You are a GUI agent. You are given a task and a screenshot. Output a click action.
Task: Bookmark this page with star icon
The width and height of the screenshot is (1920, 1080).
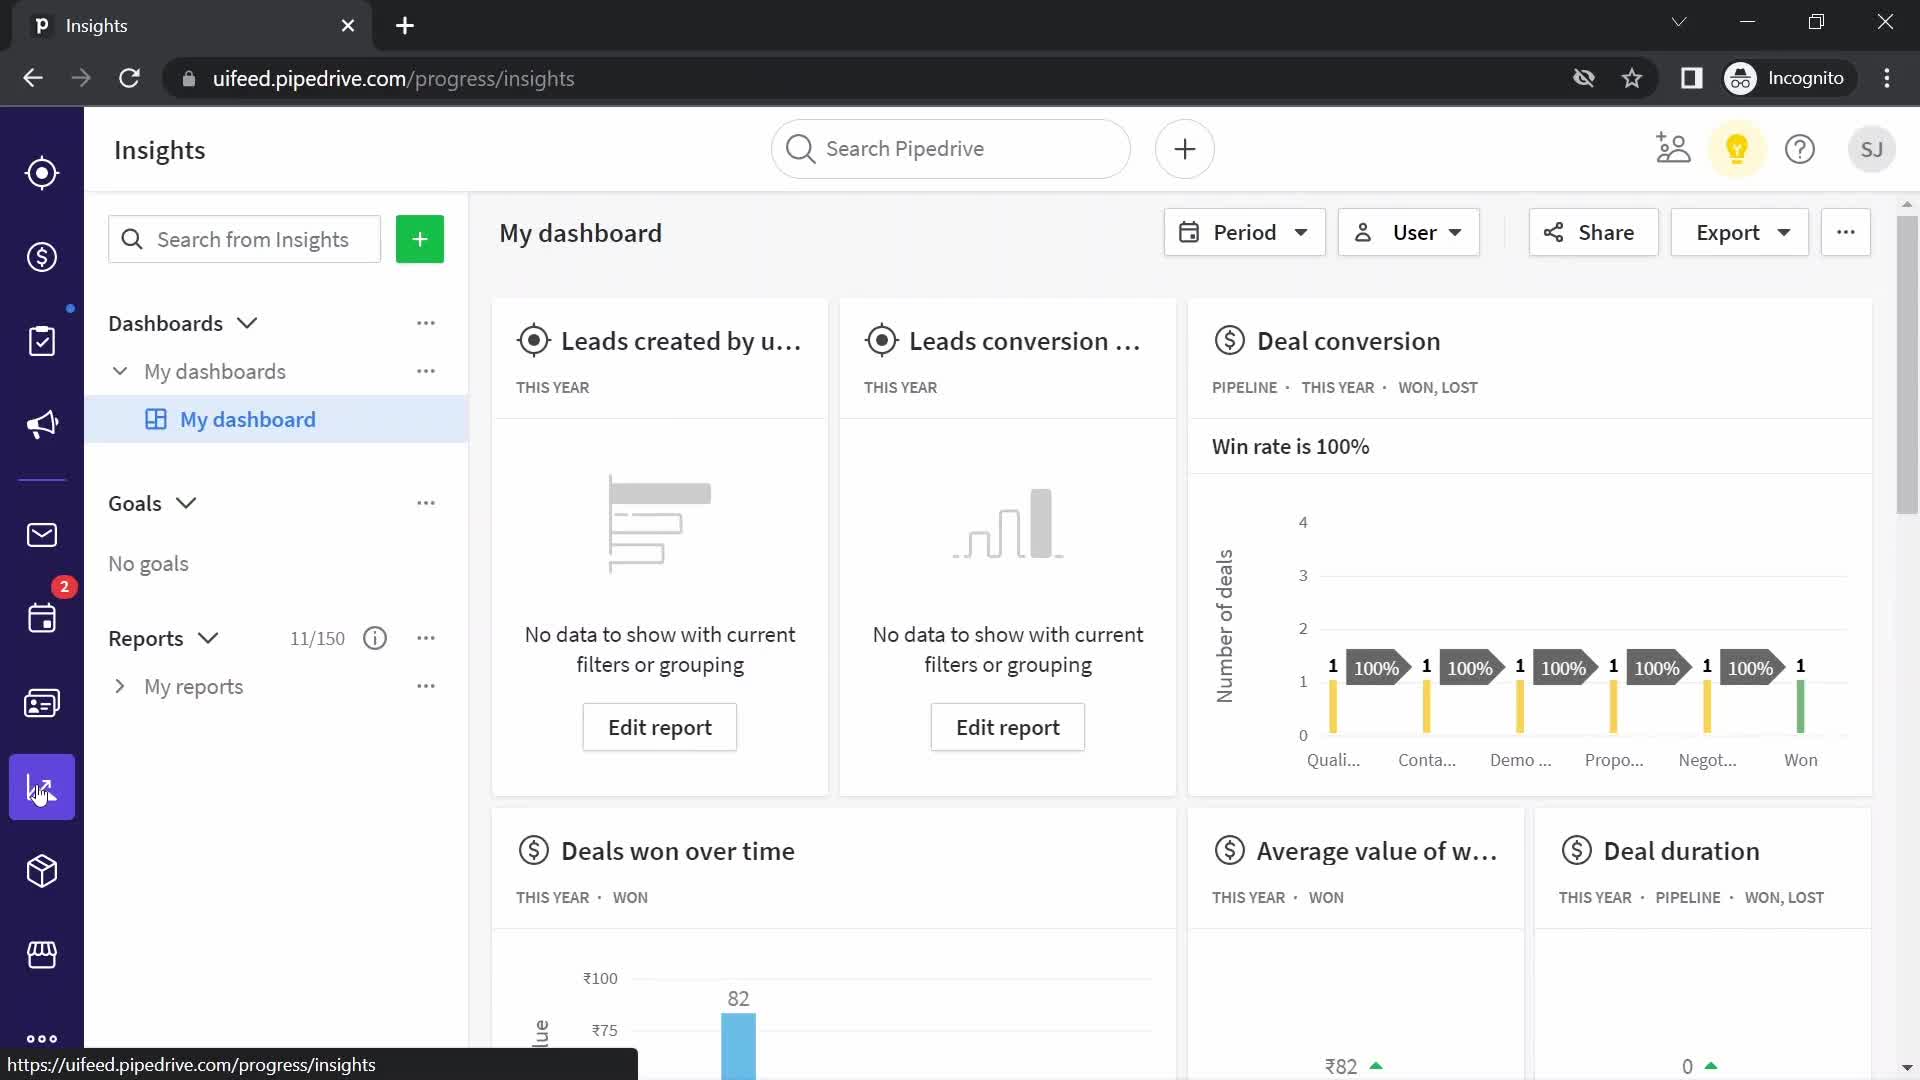1632,78
